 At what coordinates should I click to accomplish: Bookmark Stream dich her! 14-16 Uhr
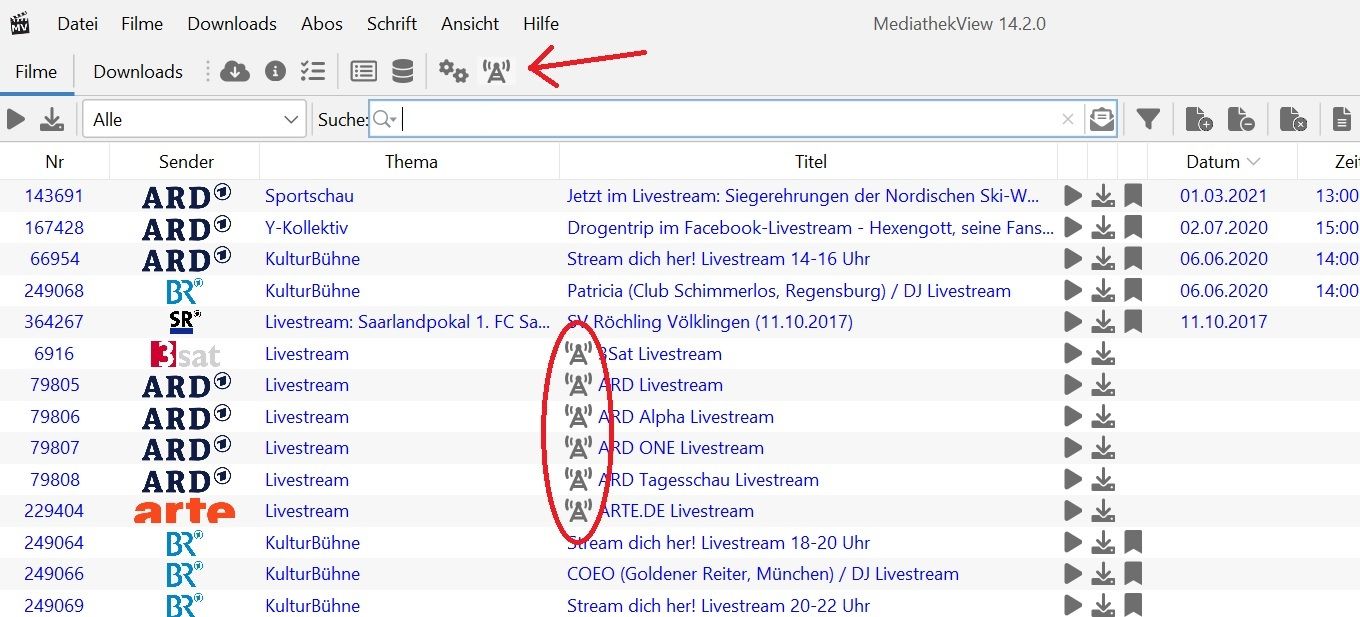pyautogui.click(x=1133, y=259)
